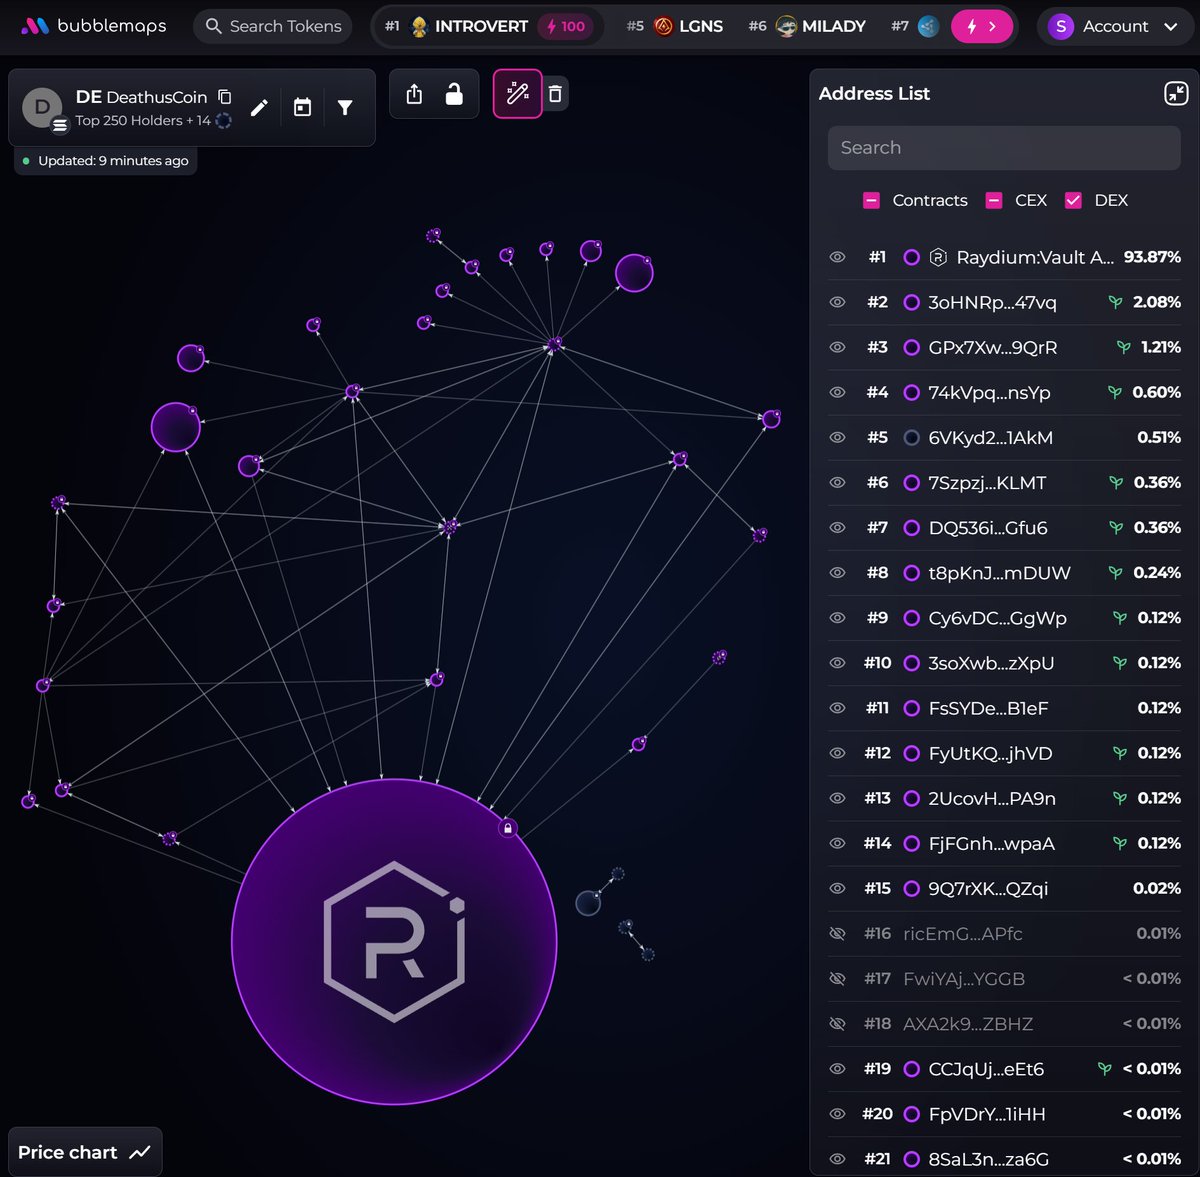The width and height of the screenshot is (1200, 1177).
Task: Hide address #1 Raydium Vault
Action: coord(838,257)
